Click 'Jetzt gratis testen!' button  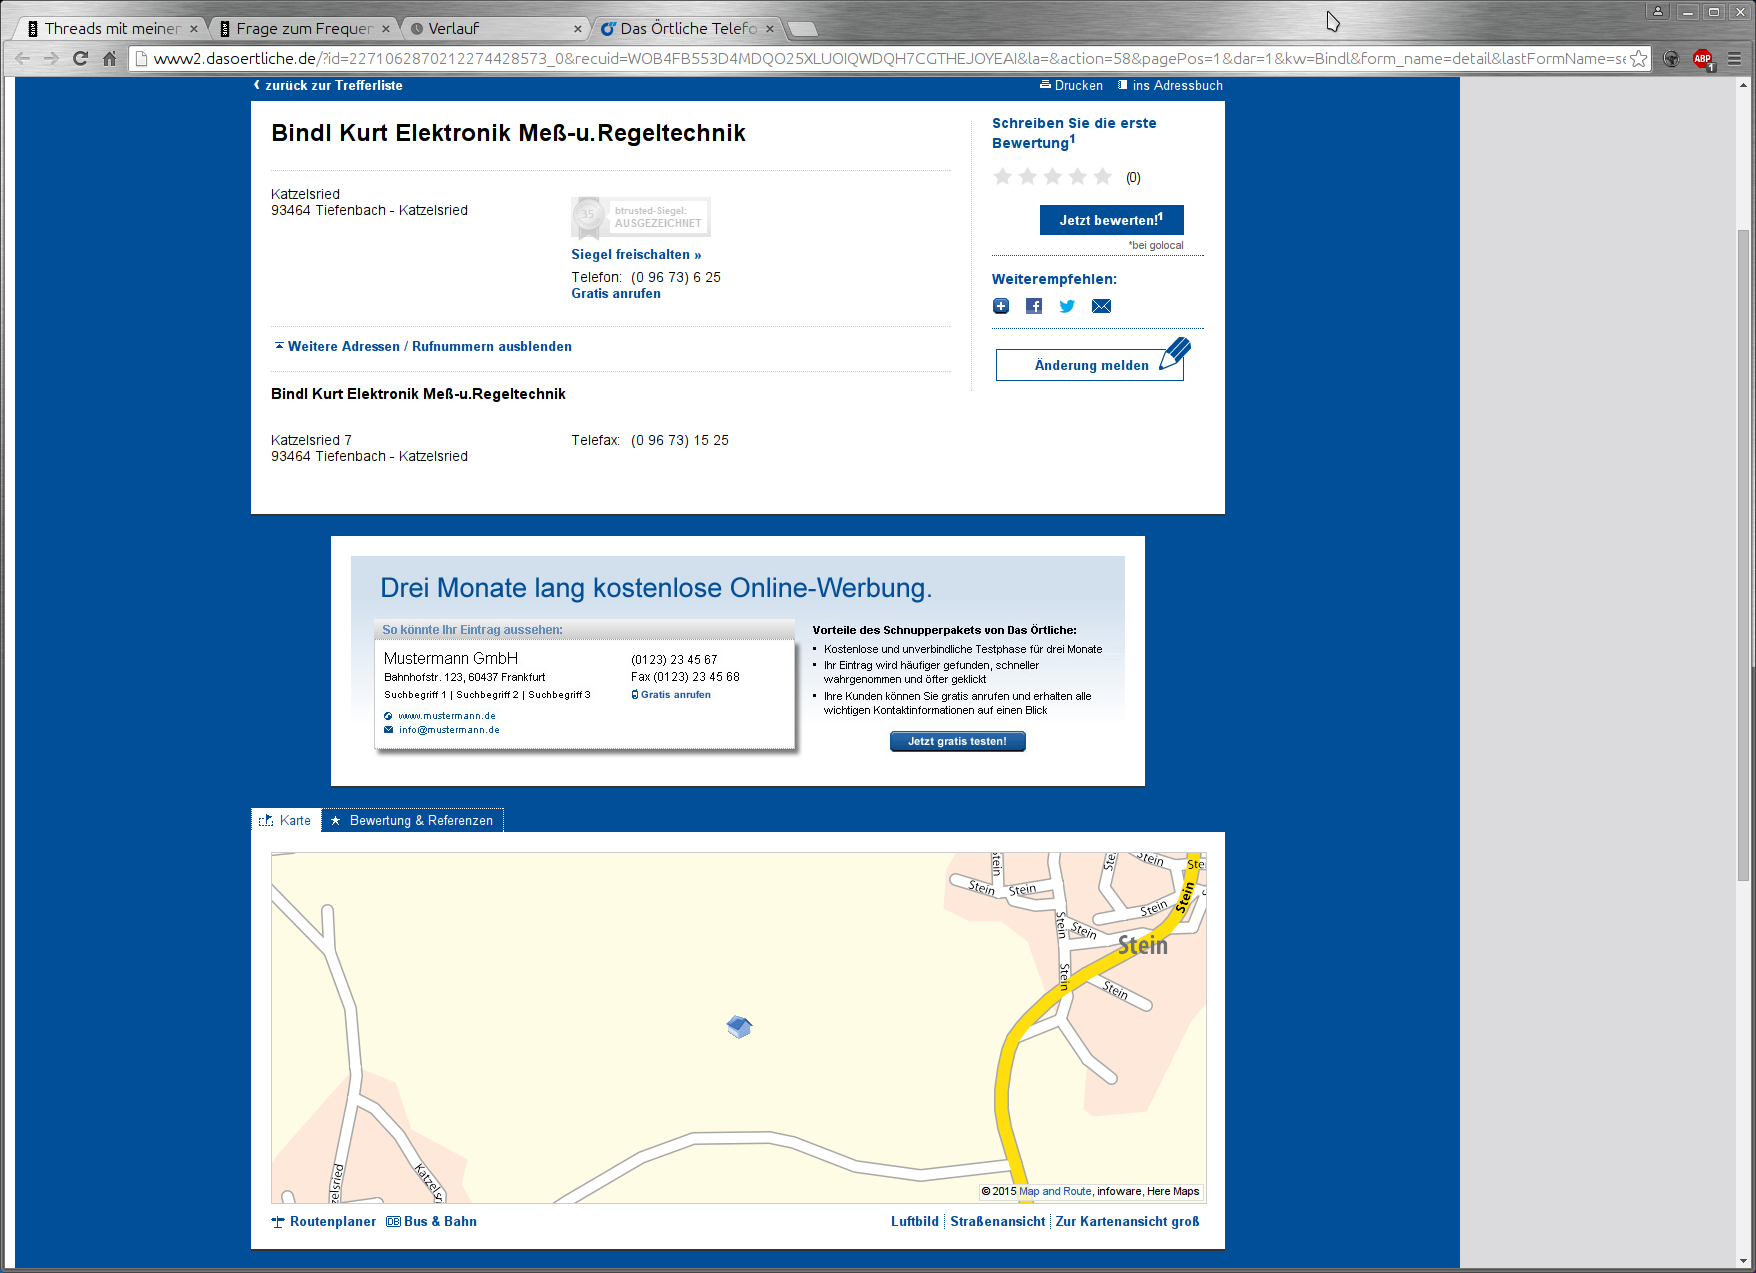(957, 741)
